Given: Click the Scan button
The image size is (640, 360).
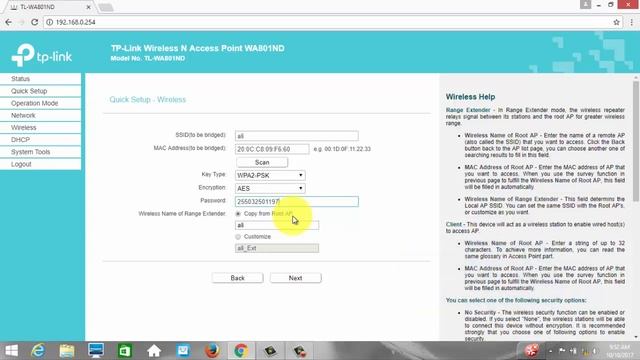Looking at the screenshot, I should click(x=262, y=162).
